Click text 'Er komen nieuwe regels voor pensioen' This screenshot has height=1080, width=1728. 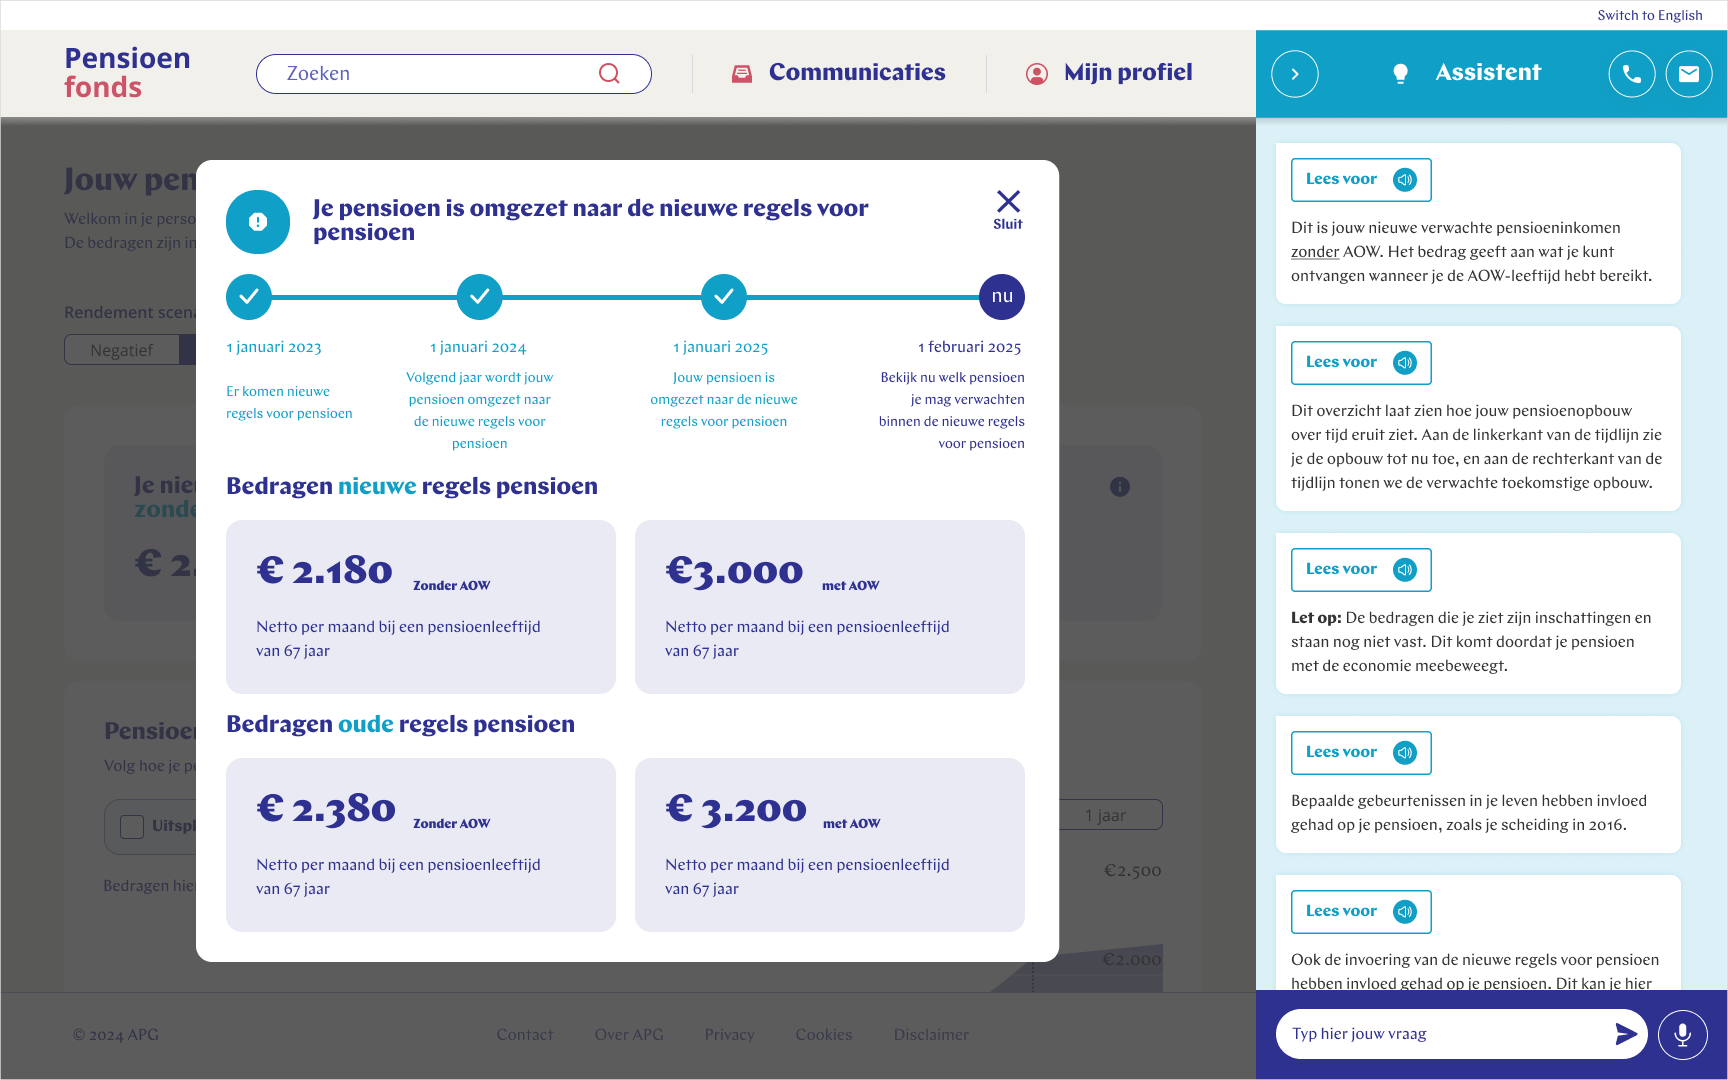(x=289, y=402)
